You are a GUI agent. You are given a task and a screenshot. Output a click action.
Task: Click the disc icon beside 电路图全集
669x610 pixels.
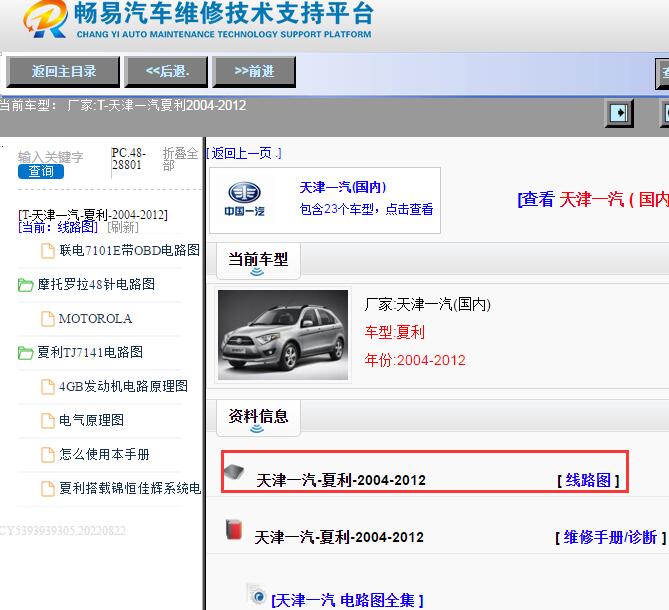258,595
